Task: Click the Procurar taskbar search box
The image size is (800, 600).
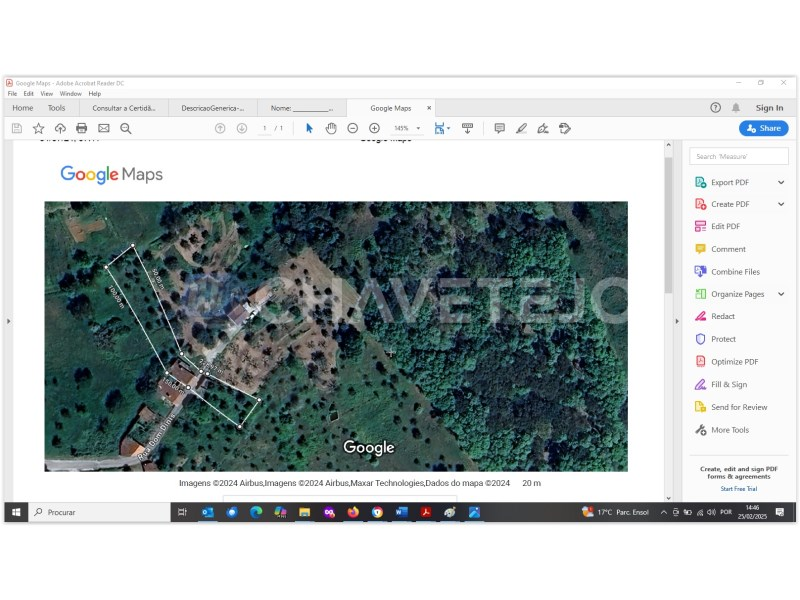Action: click(x=99, y=512)
